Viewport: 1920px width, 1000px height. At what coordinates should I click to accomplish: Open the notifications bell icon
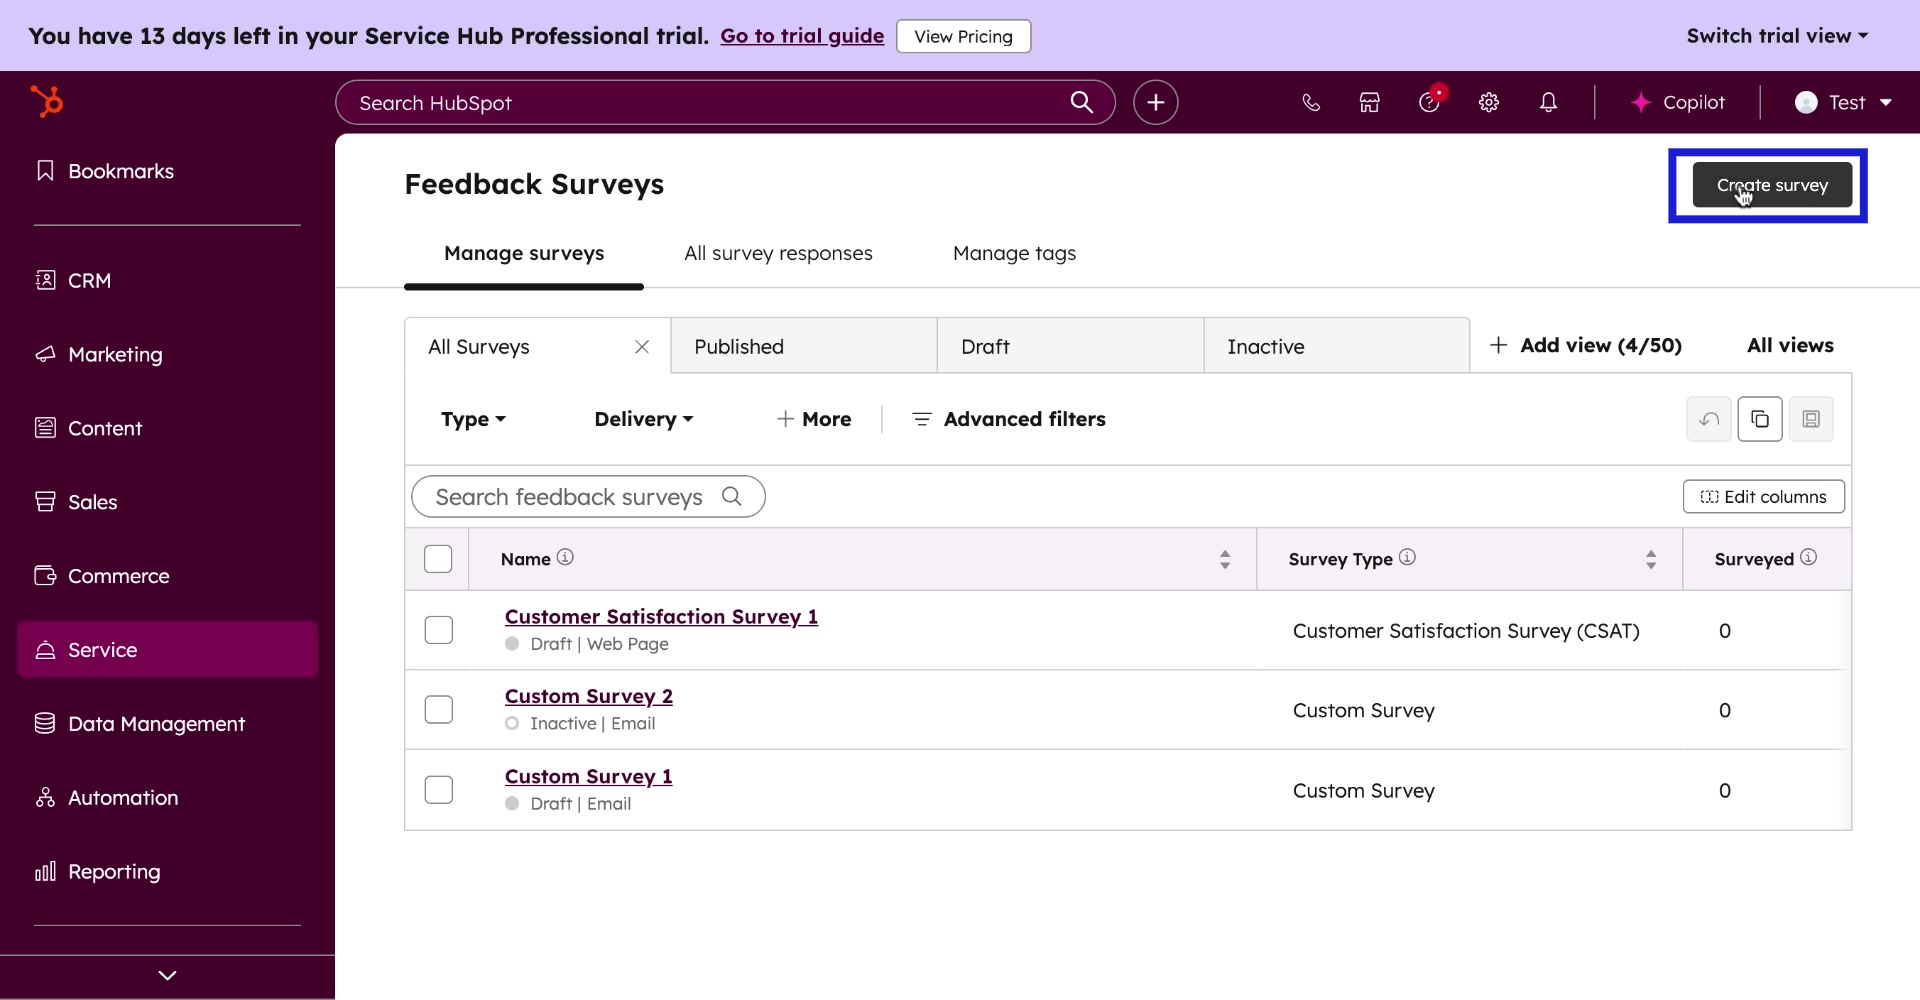(x=1548, y=102)
